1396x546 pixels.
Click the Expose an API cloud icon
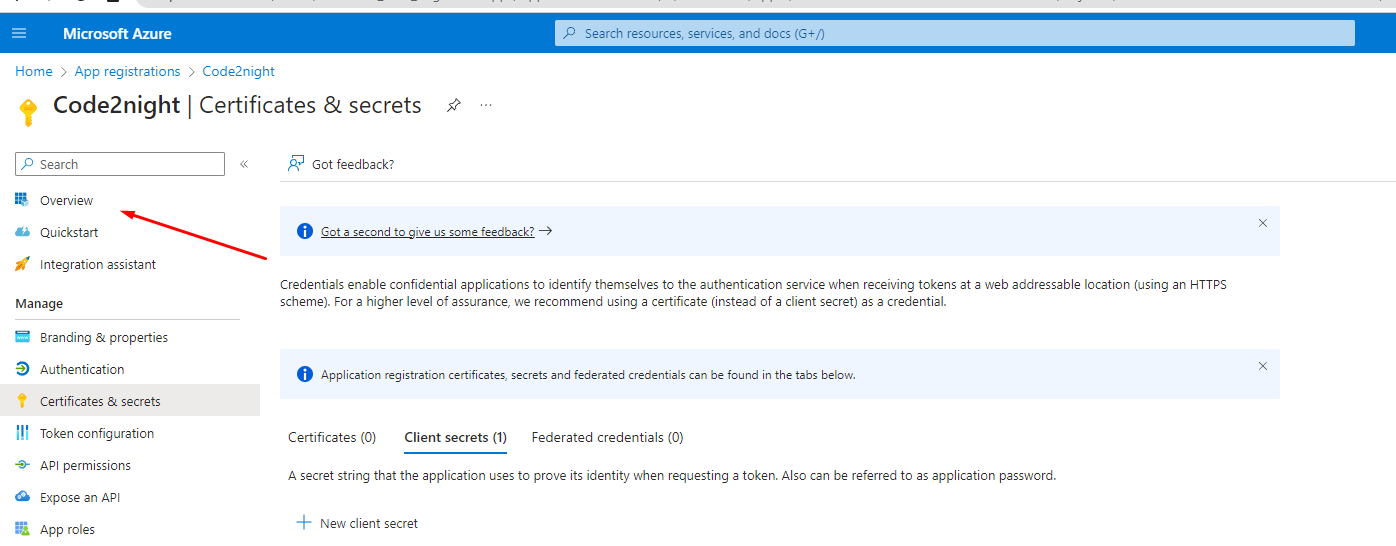pyautogui.click(x=22, y=497)
